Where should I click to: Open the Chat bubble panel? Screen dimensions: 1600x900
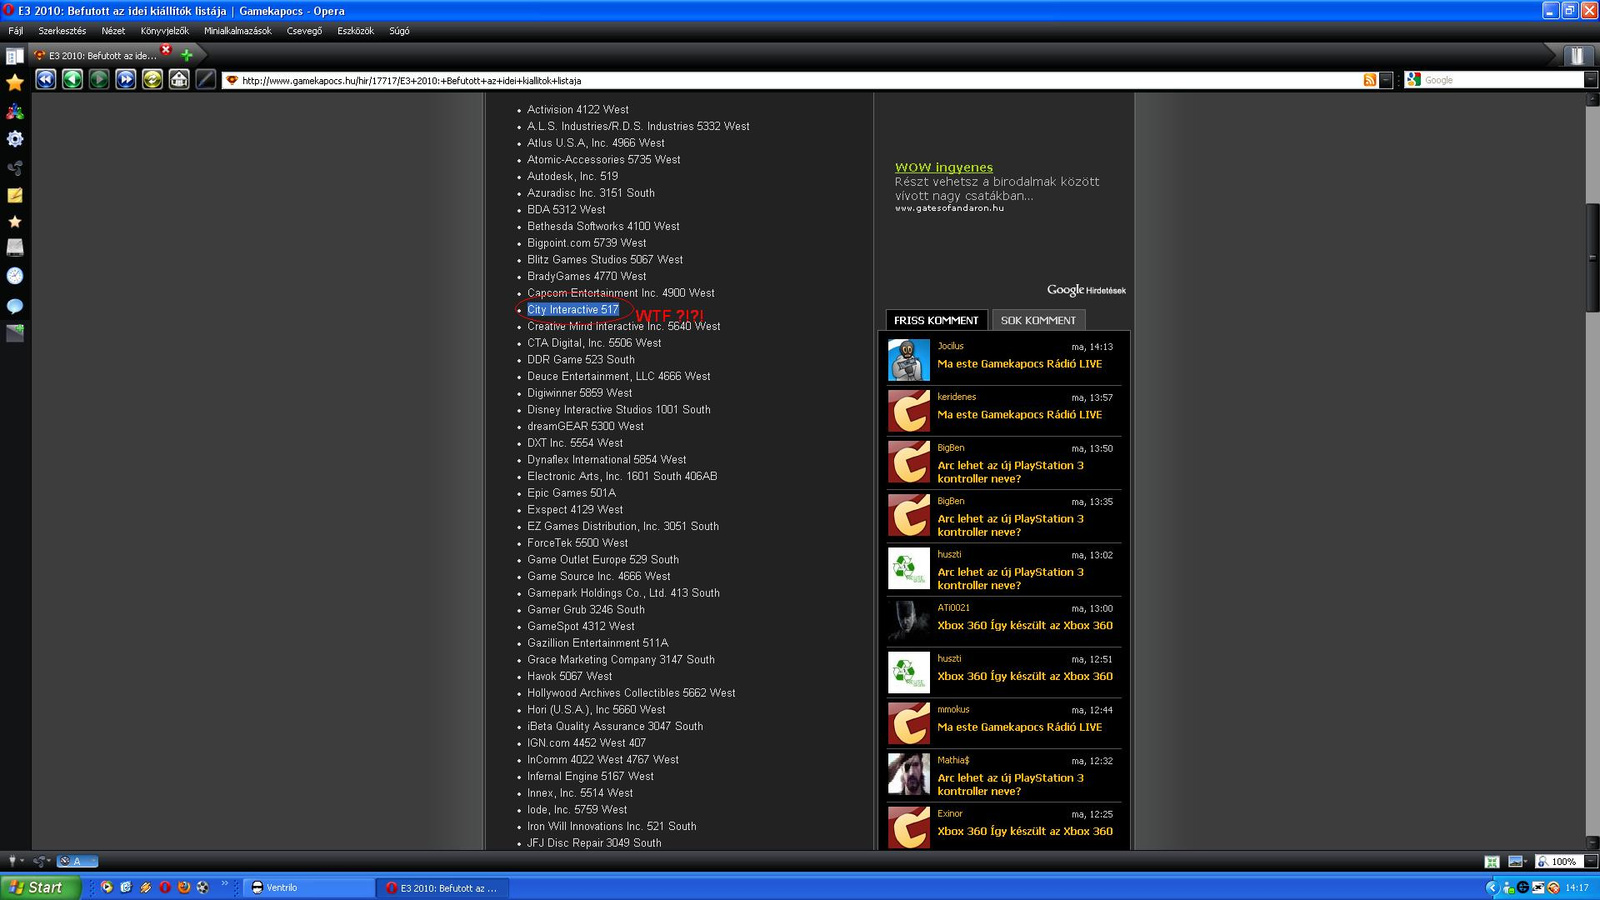[15, 305]
